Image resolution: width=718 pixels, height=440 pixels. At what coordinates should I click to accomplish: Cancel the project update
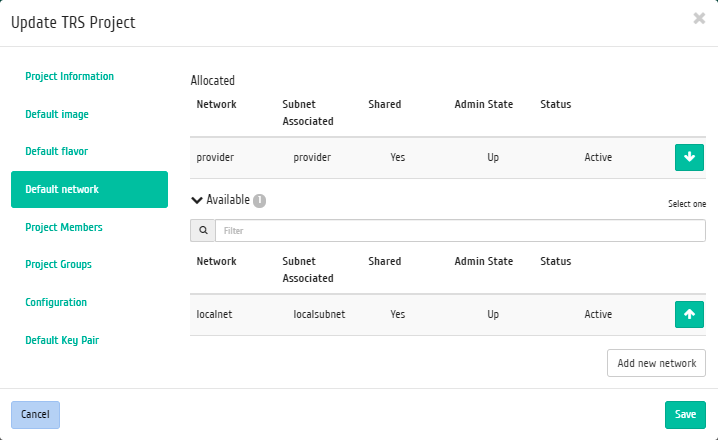(x=35, y=415)
